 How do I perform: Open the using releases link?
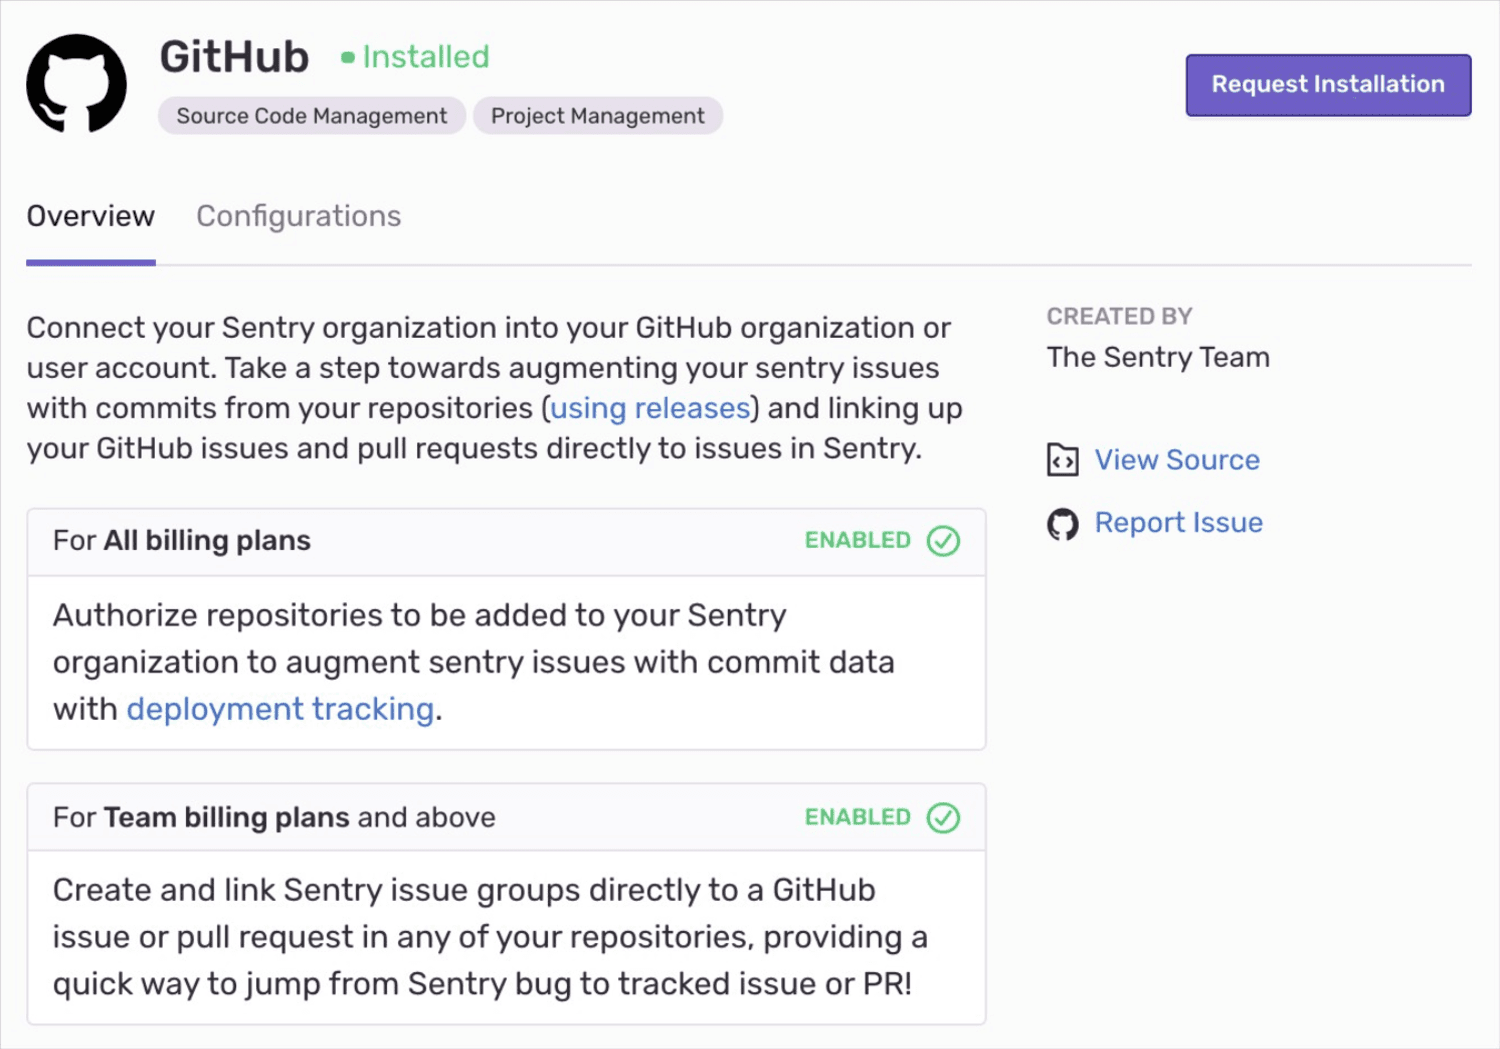pyautogui.click(x=648, y=408)
